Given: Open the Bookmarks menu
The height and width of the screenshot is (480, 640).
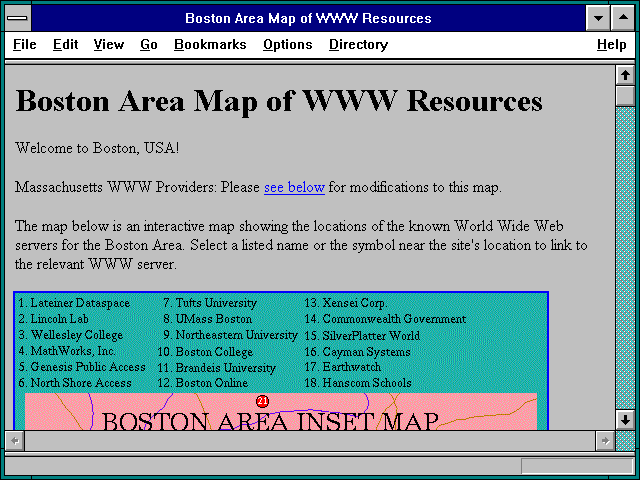Looking at the screenshot, I should pos(210,44).
